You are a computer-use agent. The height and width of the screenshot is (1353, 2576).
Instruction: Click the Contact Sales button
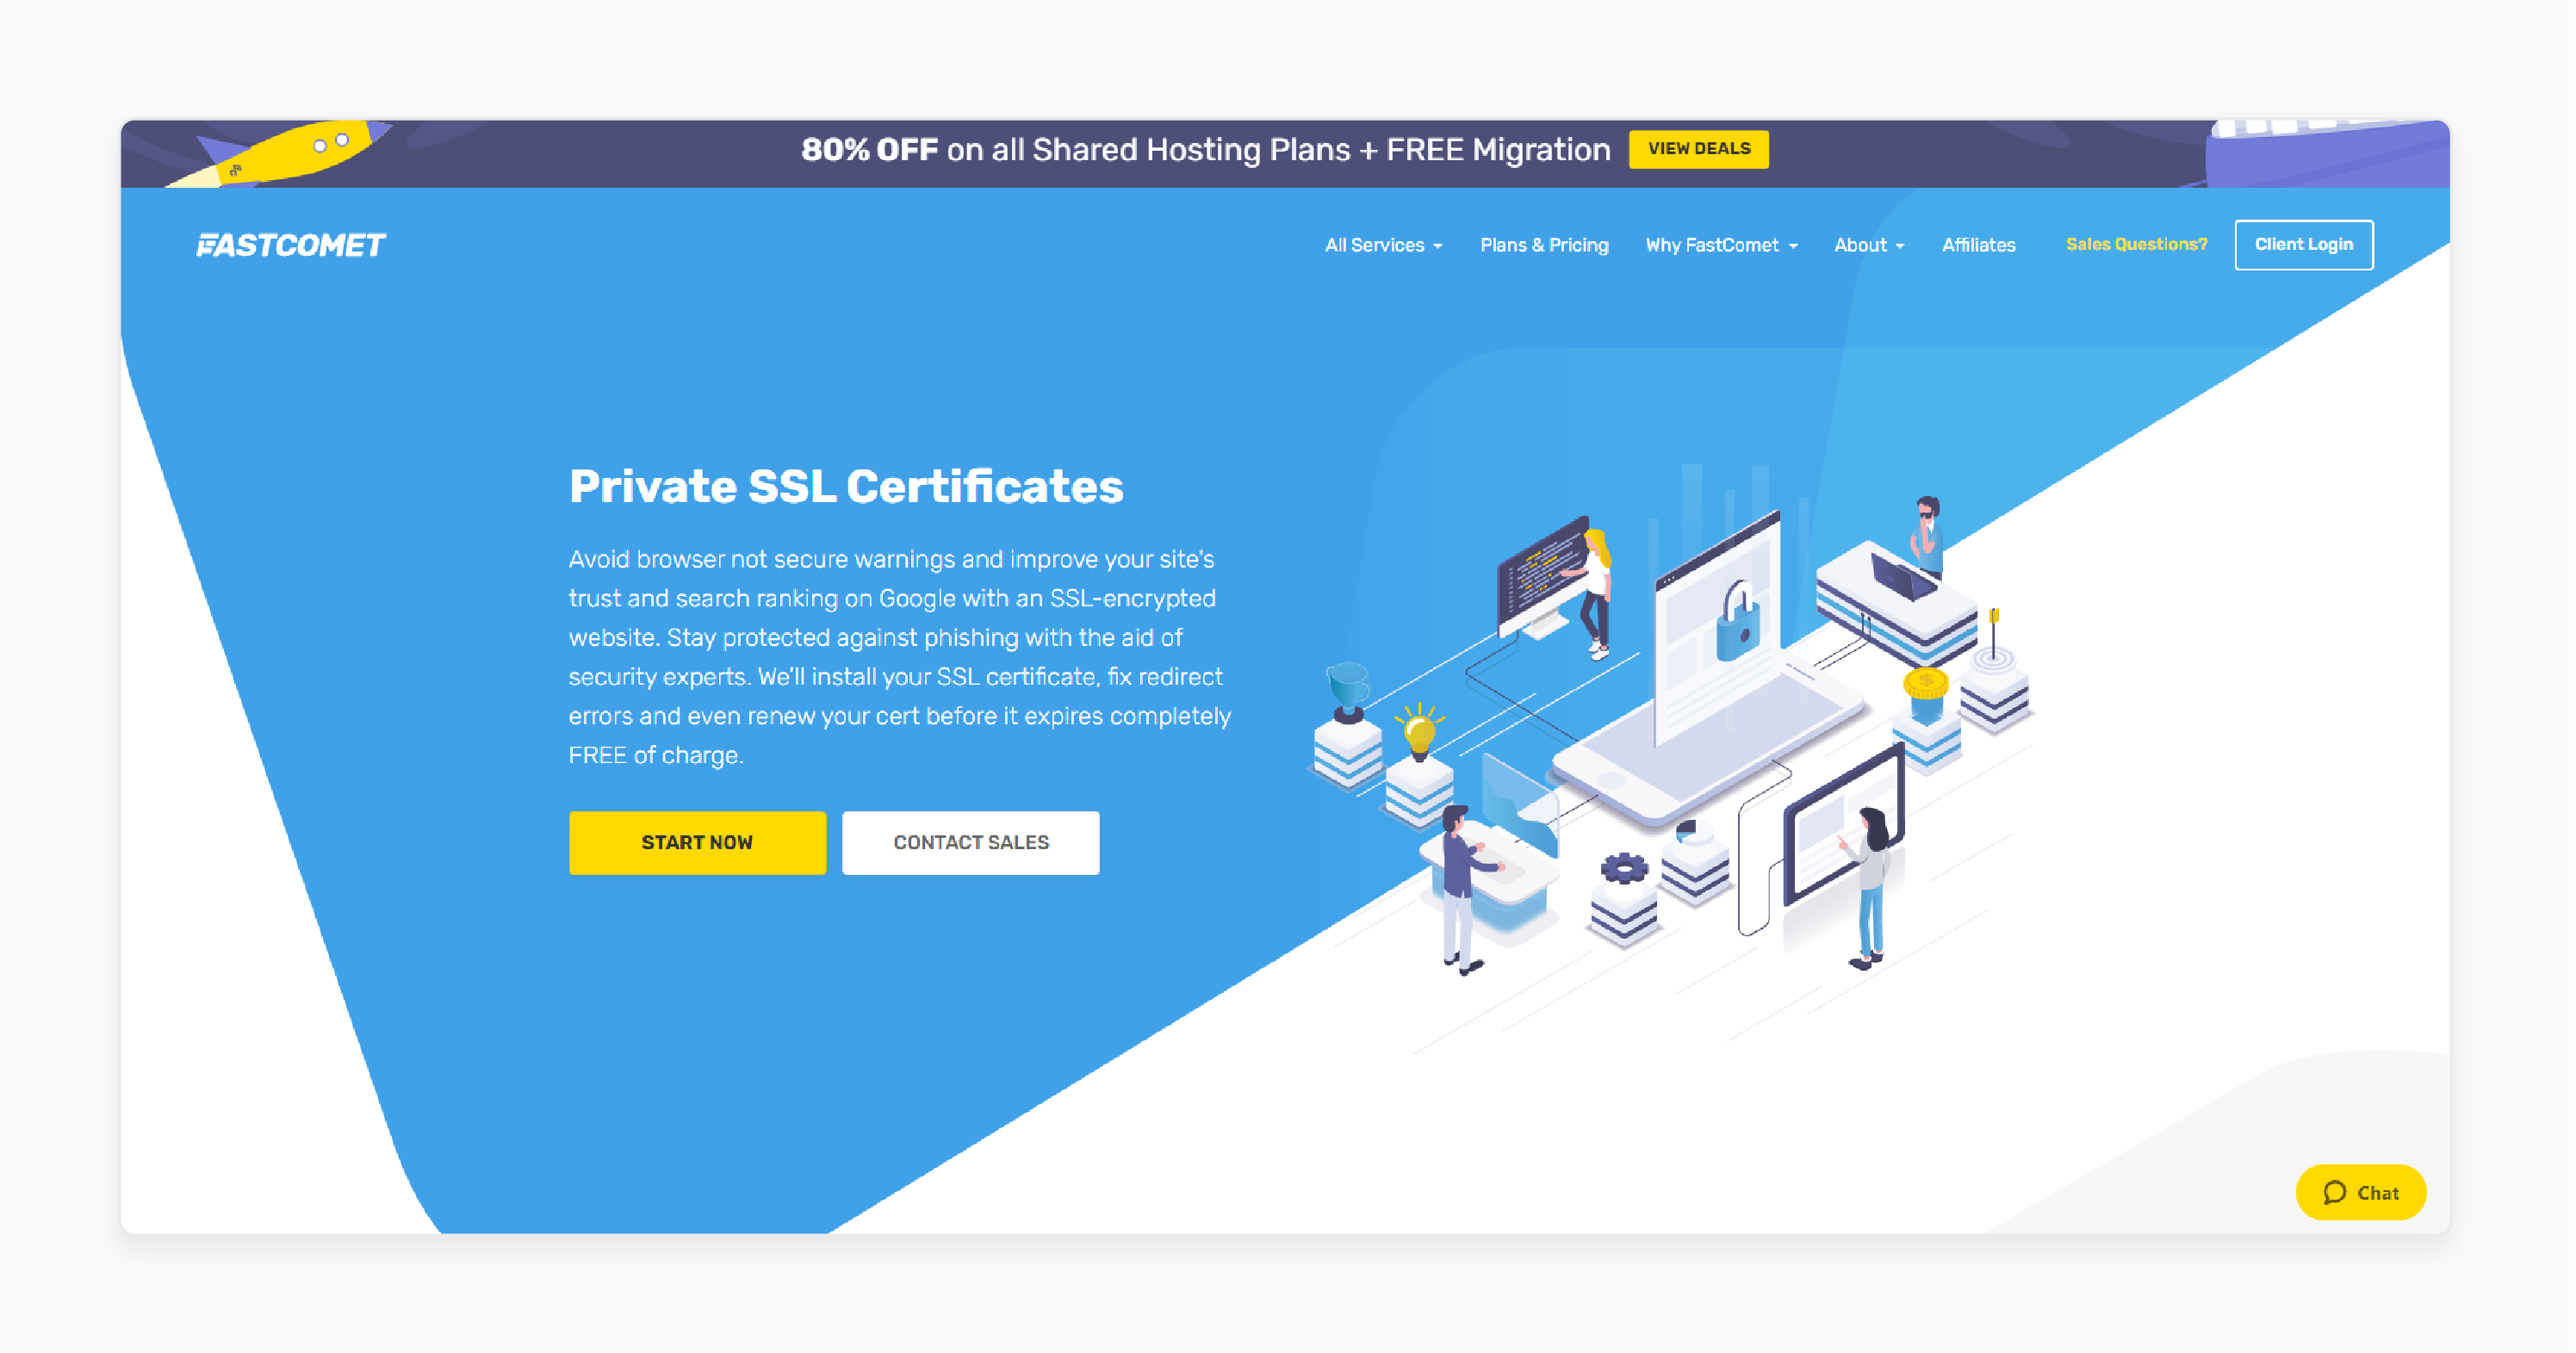coord(970,843)
